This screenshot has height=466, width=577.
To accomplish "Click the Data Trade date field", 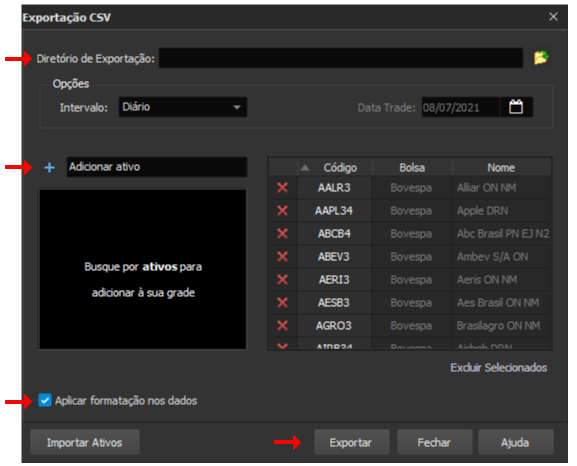I will click(x=461, y=107).
